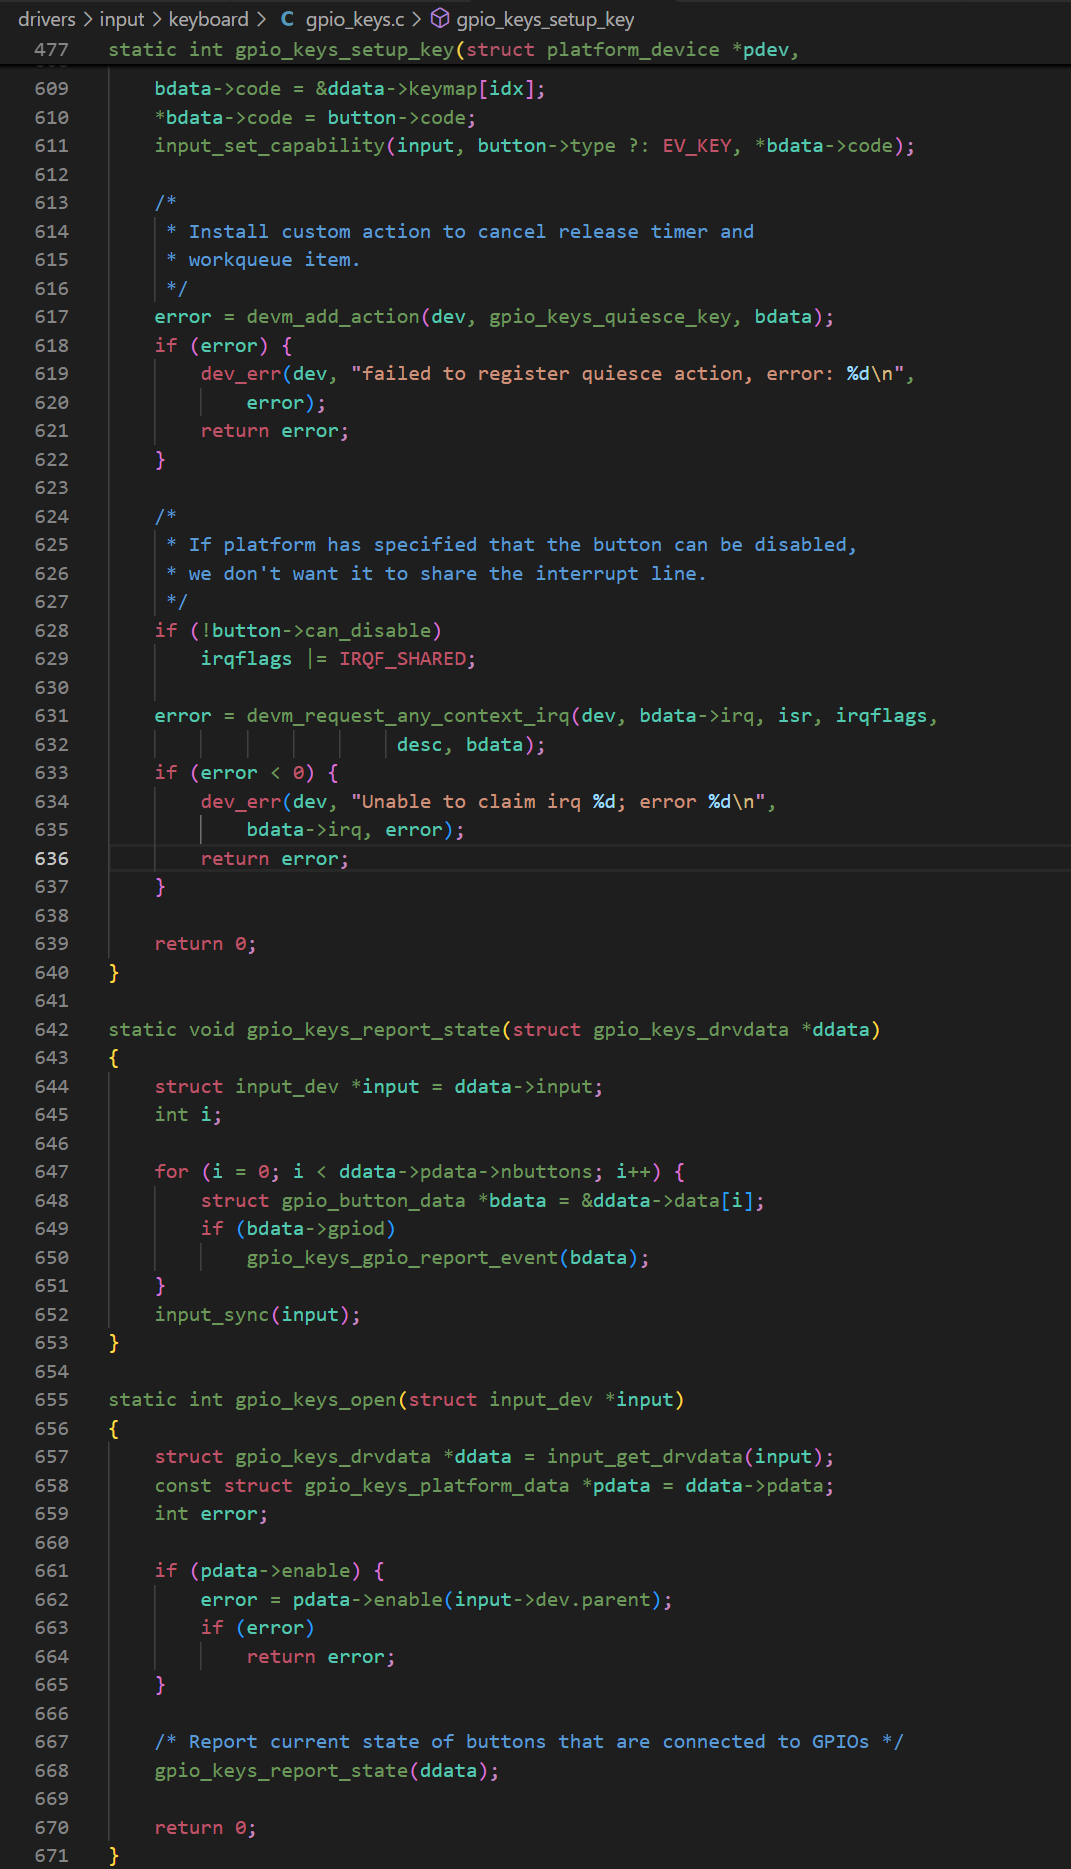Click 'input_set_capability' call on line 611

[x=270, y=146]
